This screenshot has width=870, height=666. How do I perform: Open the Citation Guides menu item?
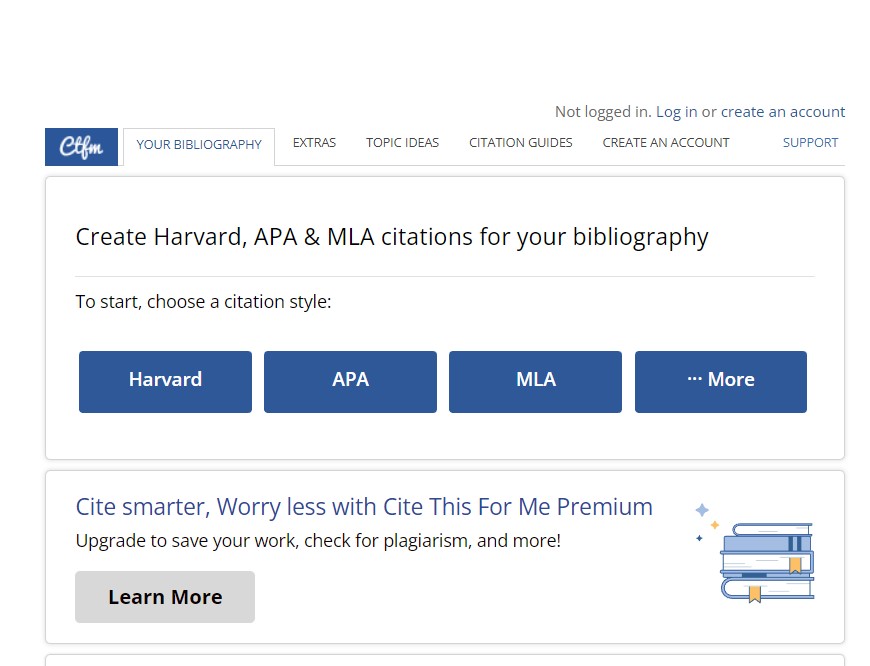(x=520, y=143)
